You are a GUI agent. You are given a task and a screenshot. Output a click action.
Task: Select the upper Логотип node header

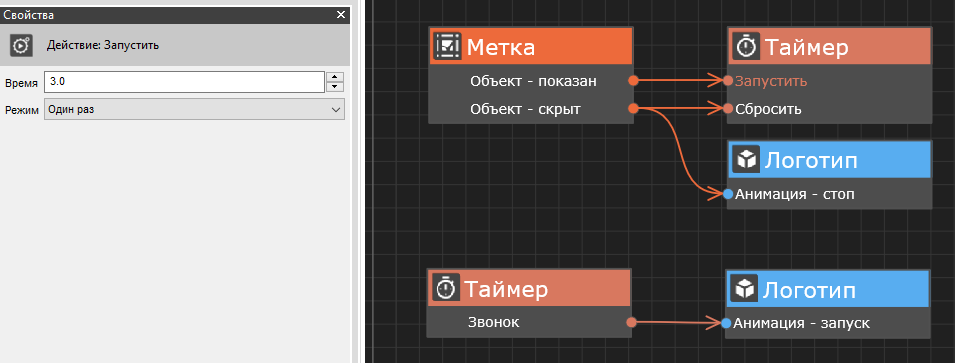[830, 160]
